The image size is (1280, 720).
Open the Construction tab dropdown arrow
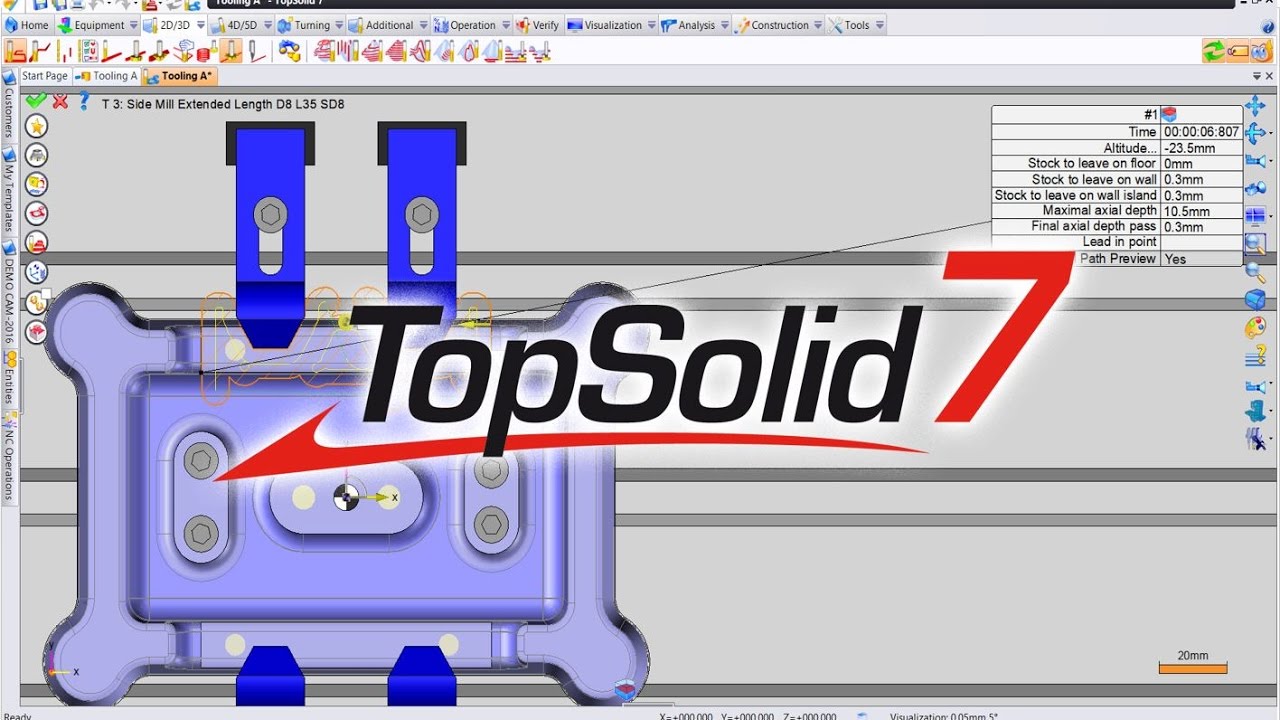818,25
